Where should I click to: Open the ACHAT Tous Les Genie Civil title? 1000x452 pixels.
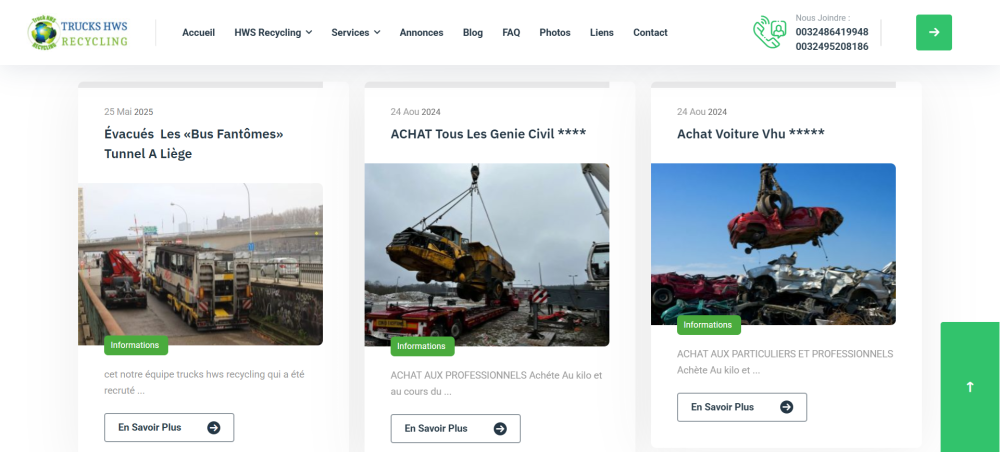[488, 134]
